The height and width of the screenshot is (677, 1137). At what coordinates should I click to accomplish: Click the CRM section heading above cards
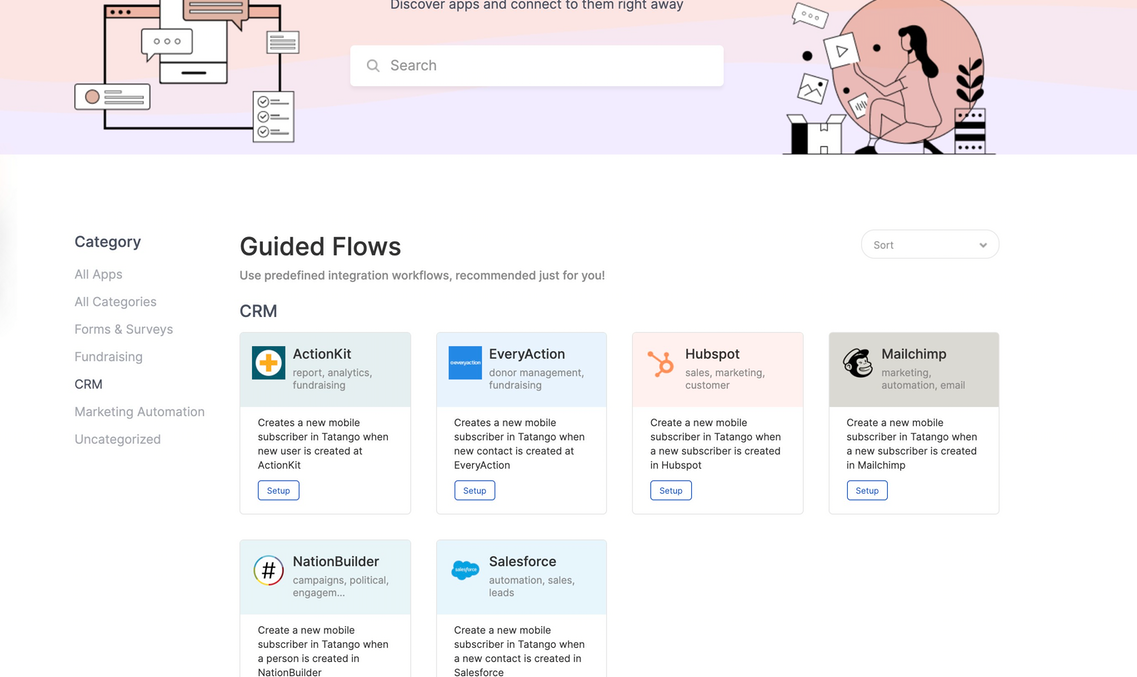pos(258,311)
